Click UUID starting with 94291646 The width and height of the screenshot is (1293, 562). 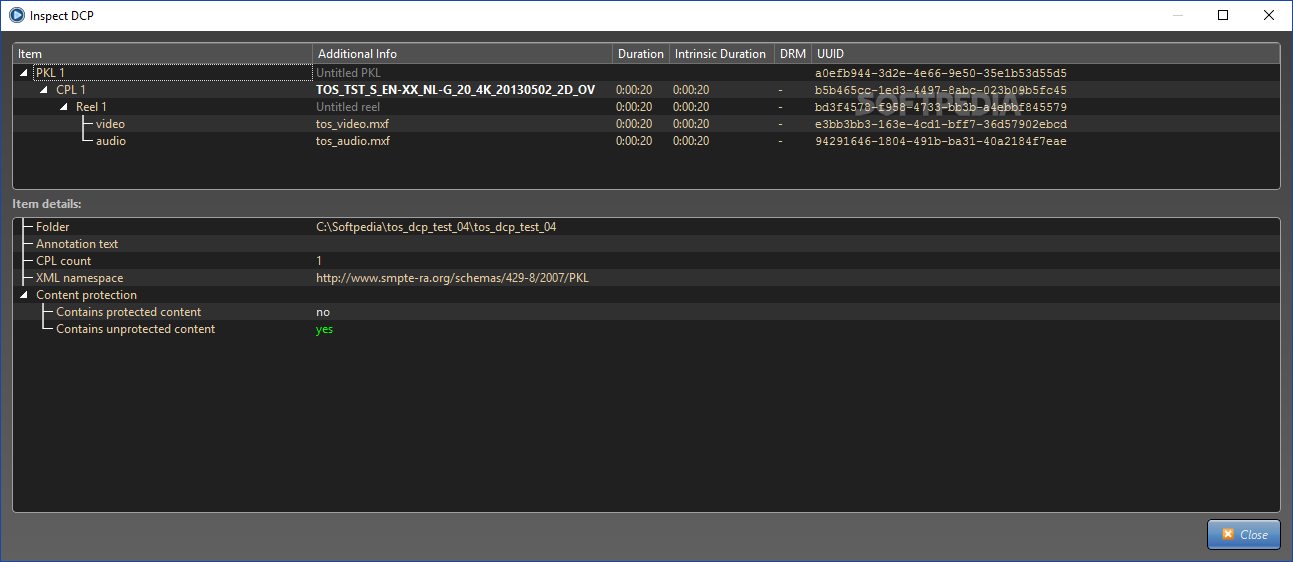point(941,141)
